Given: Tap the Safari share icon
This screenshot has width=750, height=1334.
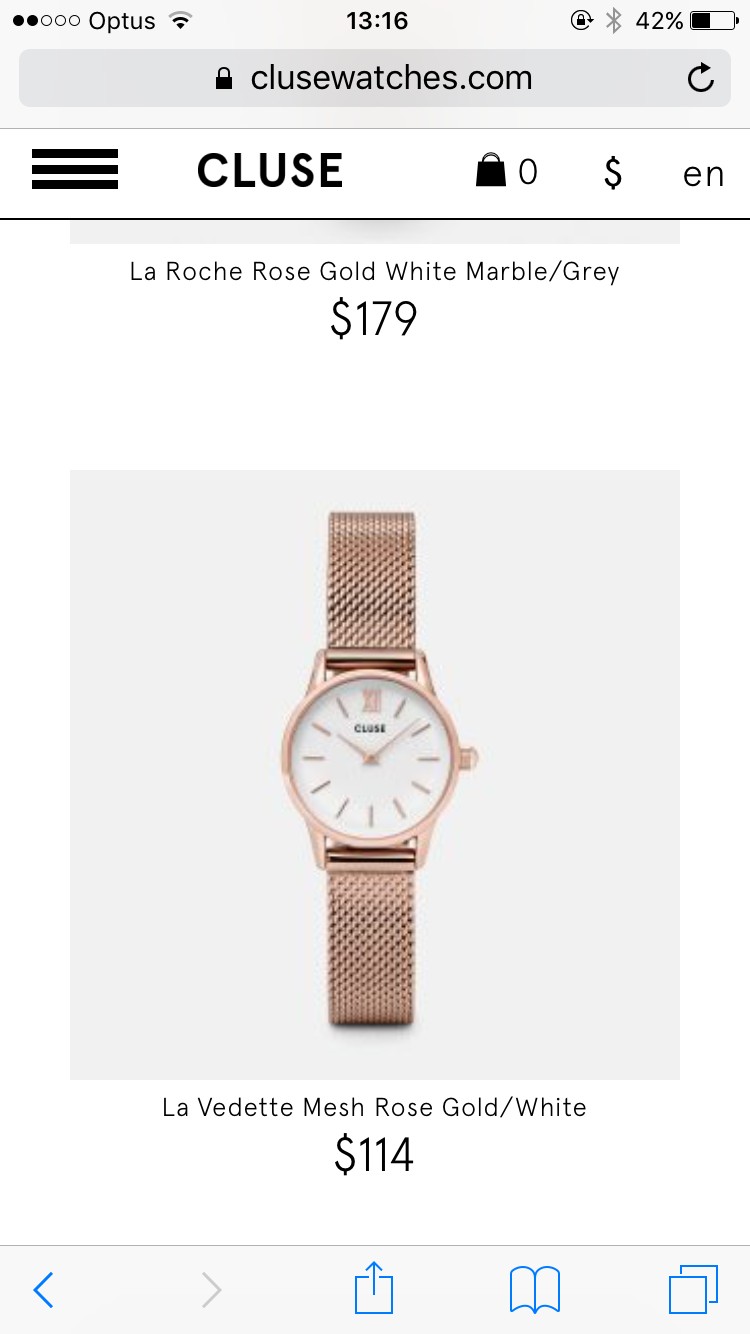Looking at the screenshot, I should (x=375, y=1287).
